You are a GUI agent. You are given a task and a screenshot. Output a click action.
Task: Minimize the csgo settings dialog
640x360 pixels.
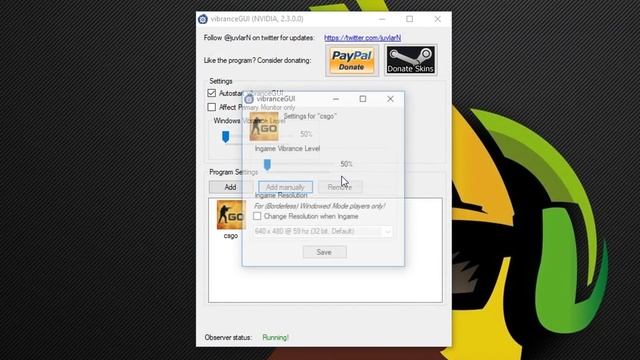[336, 99]
